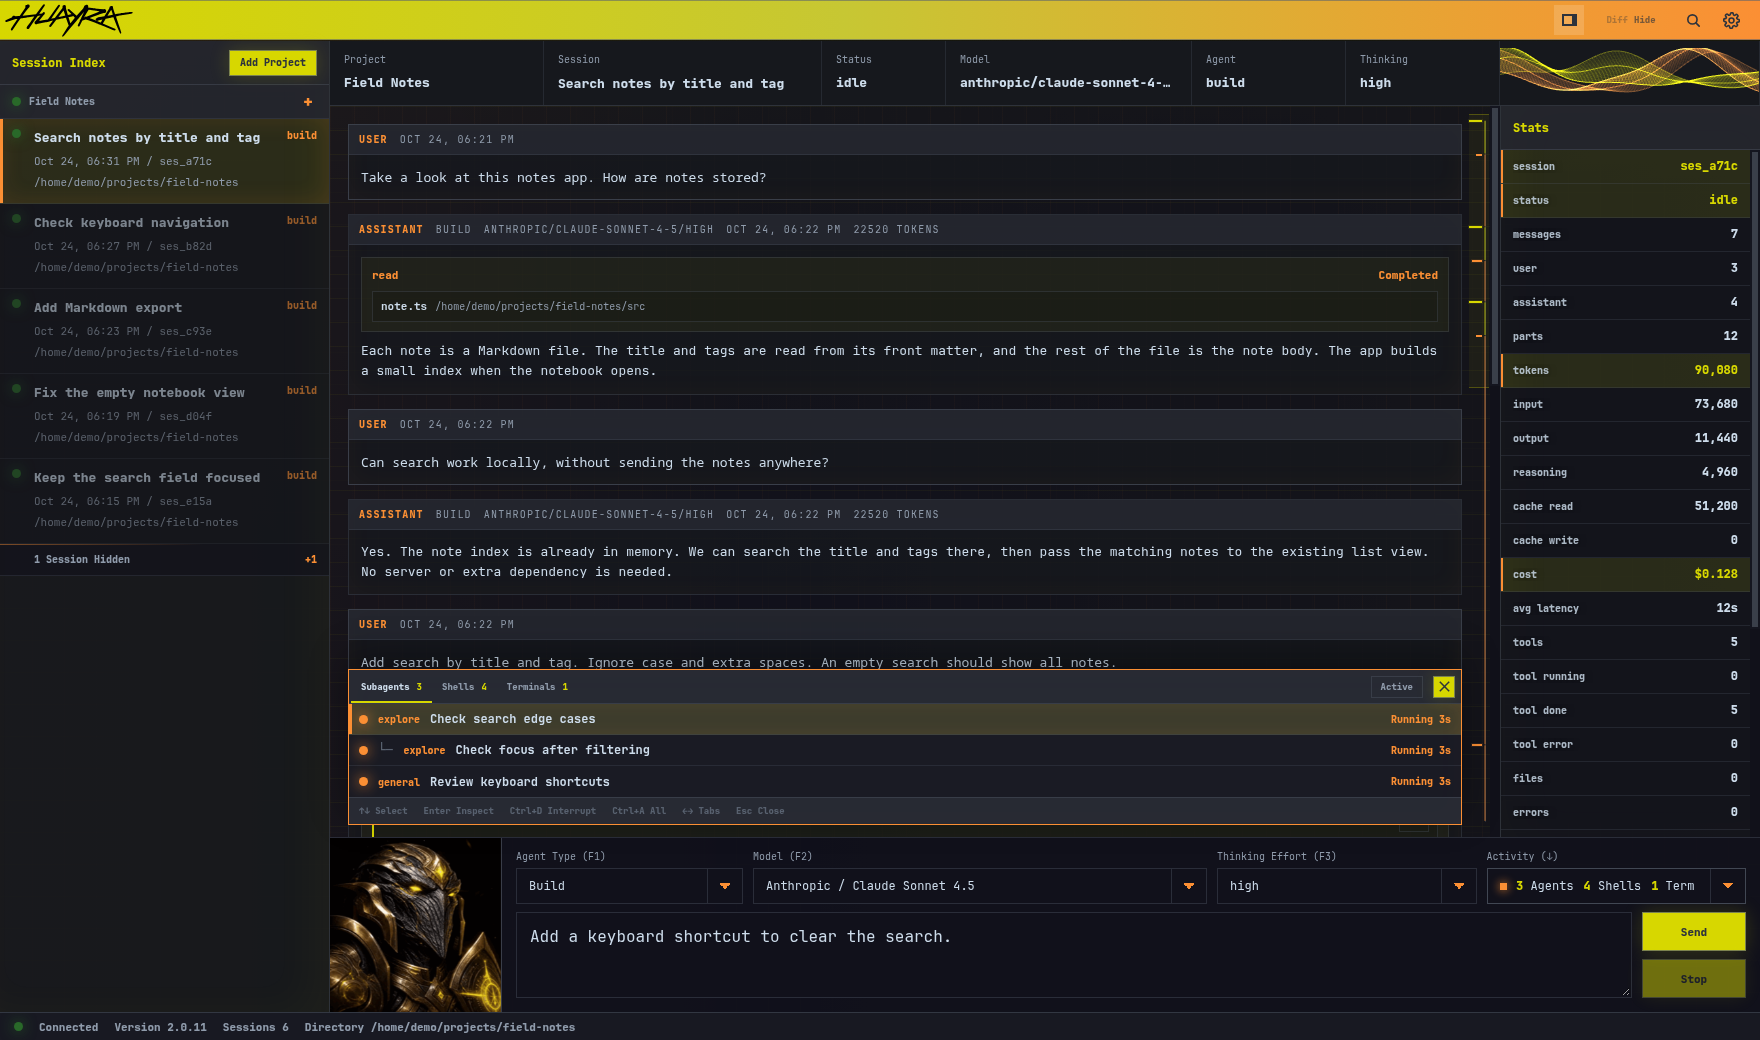Close the activity panel with the X
Viewport: 1760px width, 1040px height.
click(x=1443, y=687)
